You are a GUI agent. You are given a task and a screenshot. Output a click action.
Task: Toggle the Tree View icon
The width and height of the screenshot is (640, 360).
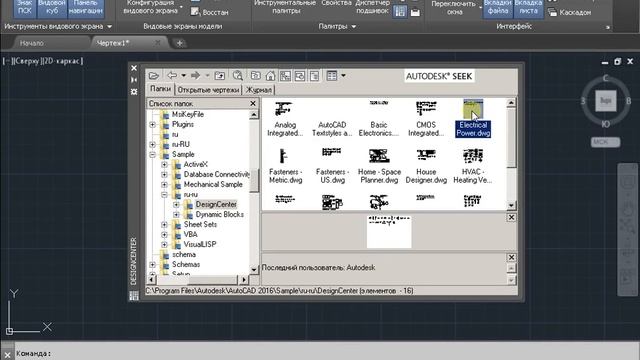(285, 76)
